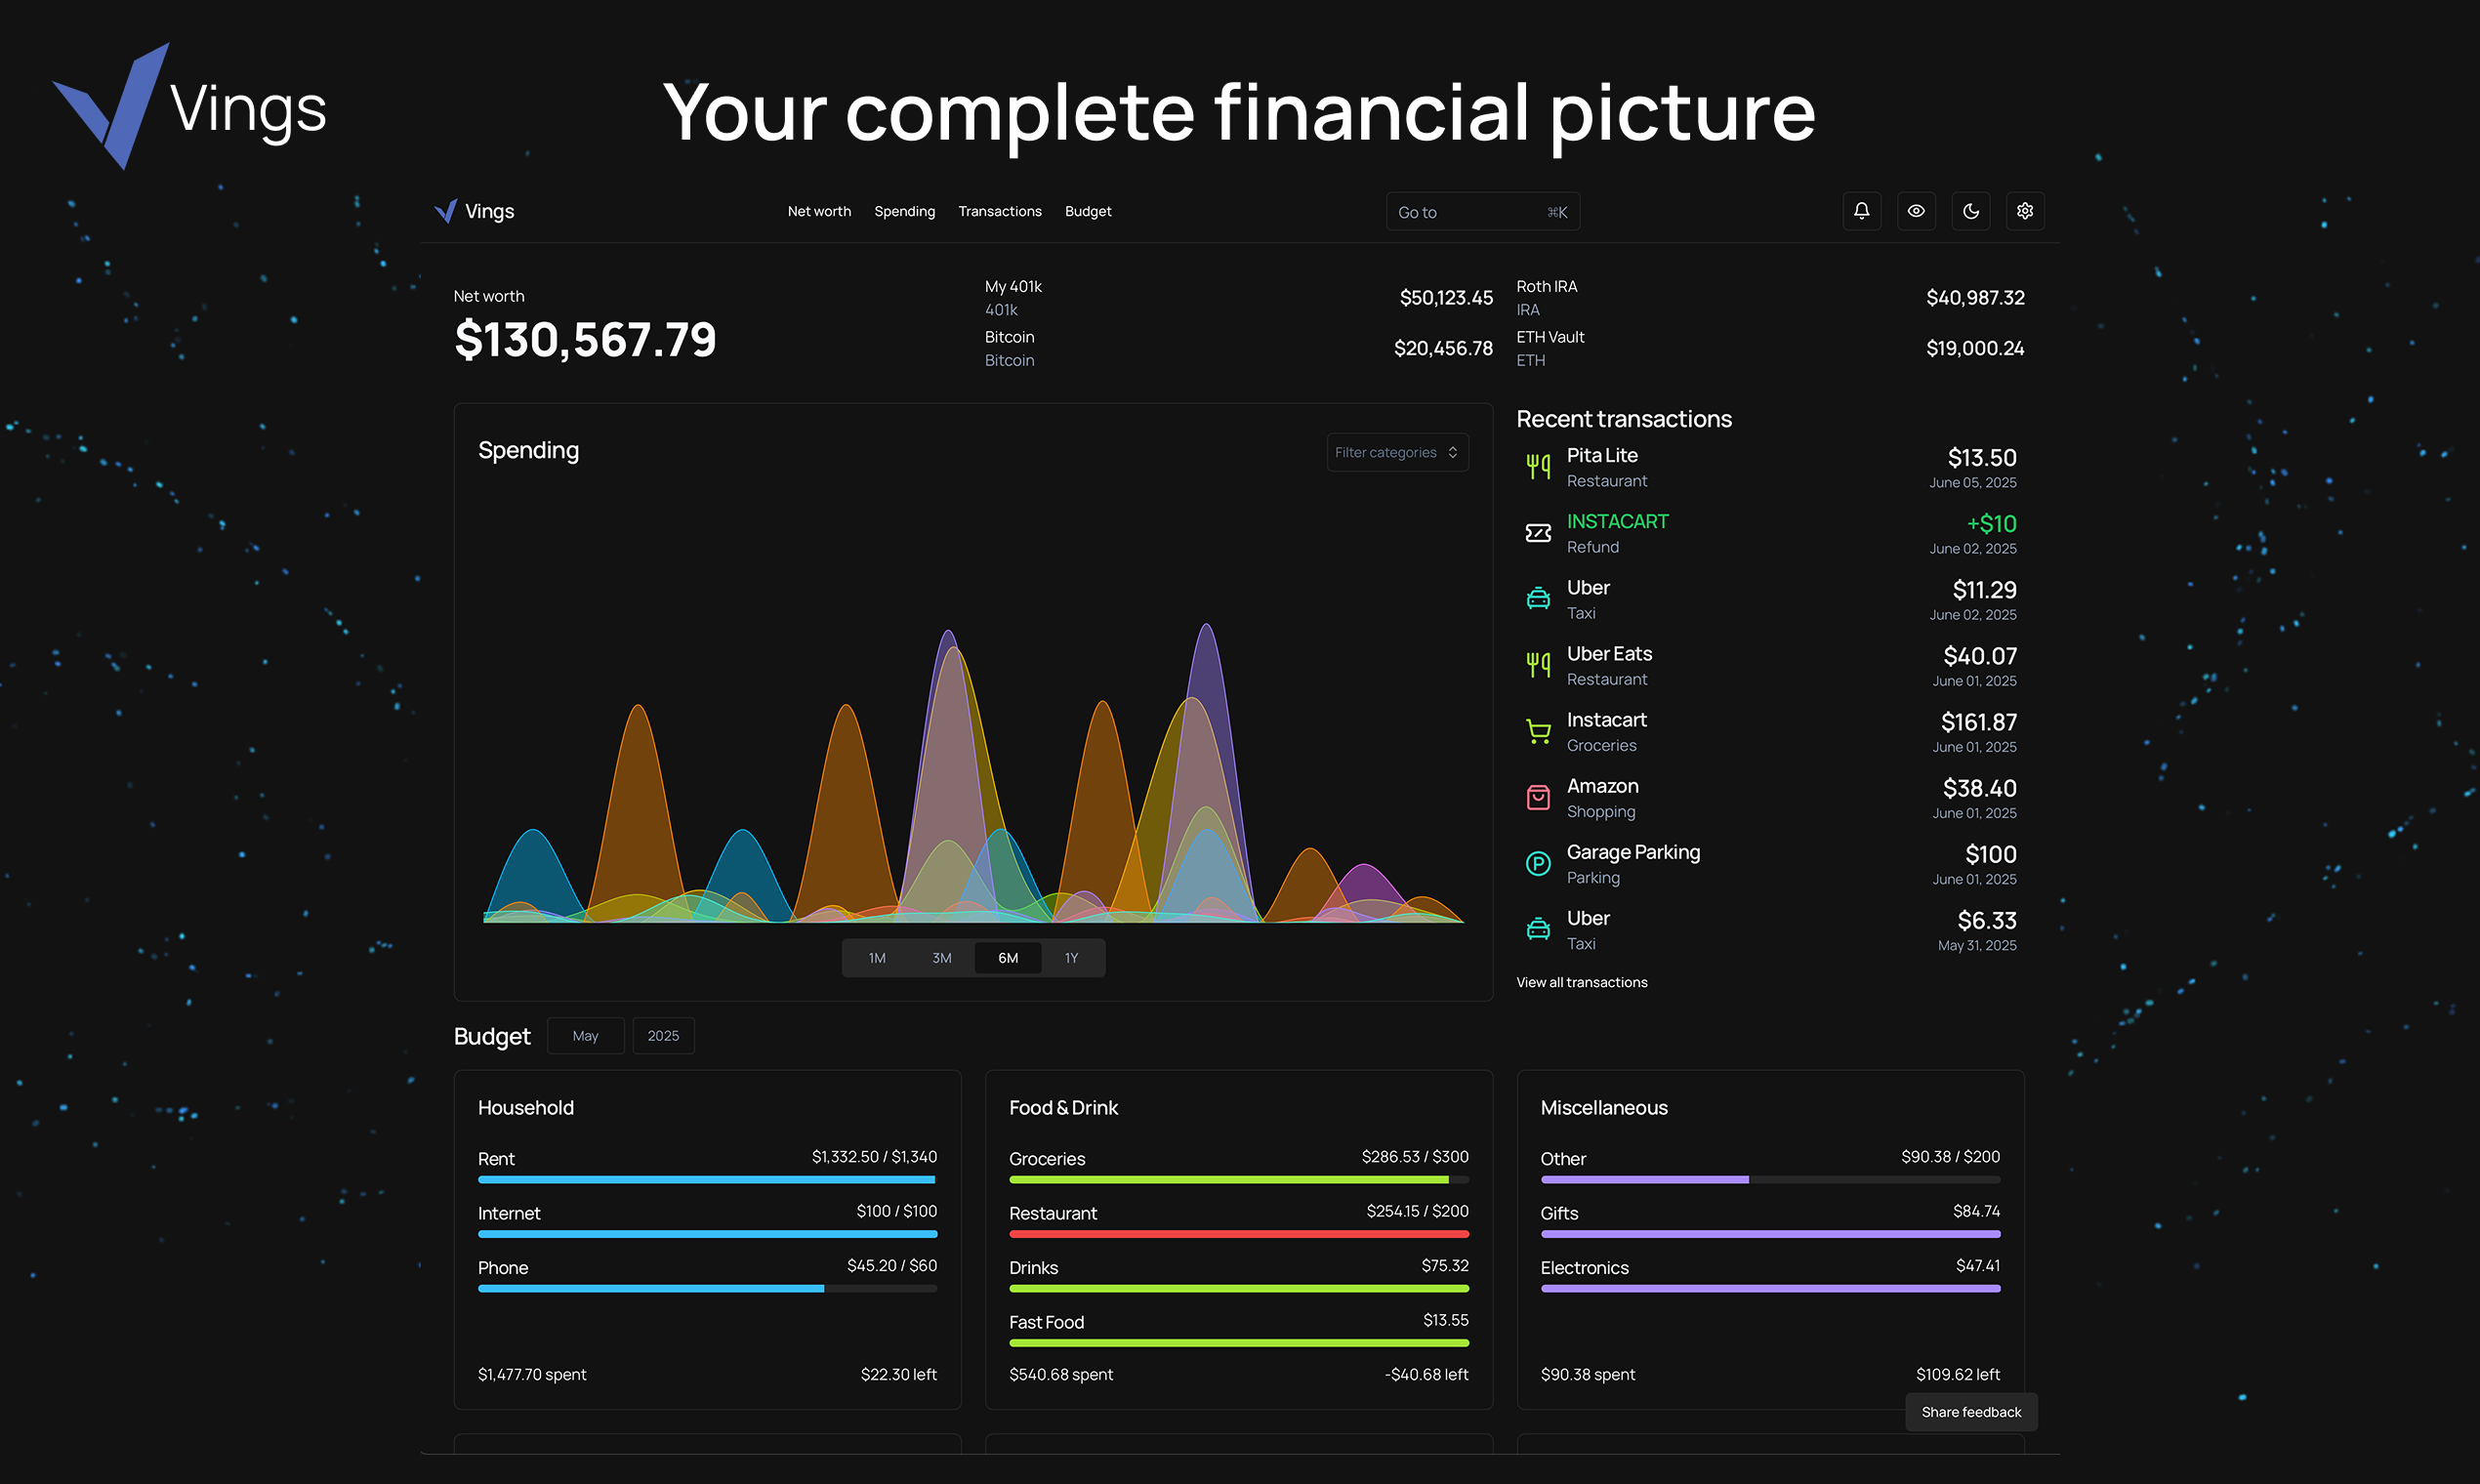Open the Filter categories dropdown
This screenshot has height=1484, width=2480.
[x=1396, y=453]
